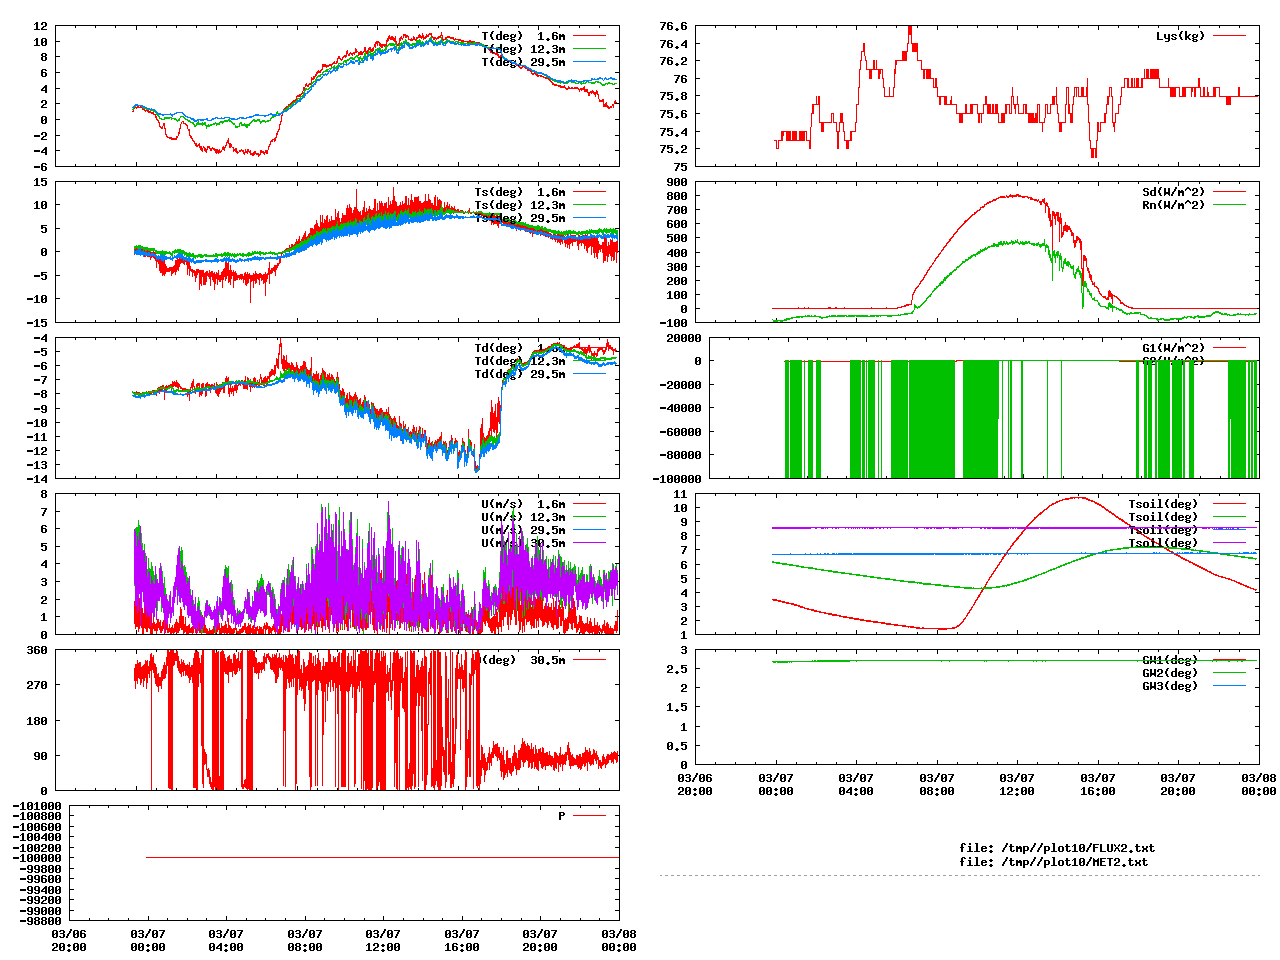1280x960 pixels.
Task: Click the "GW1(deg)" legend label
Action: click(x=1169, y=660)
